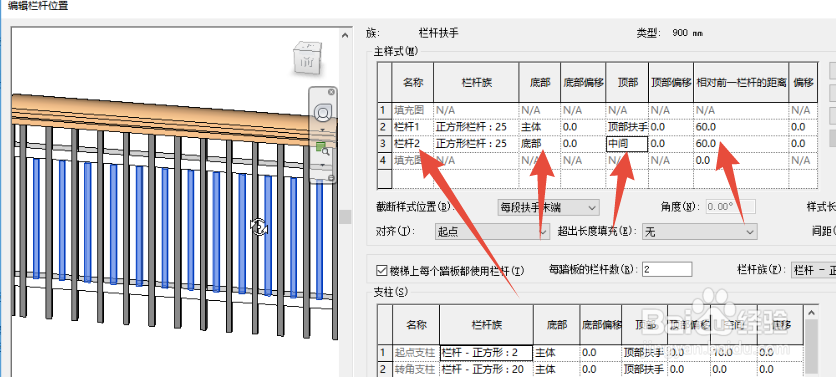Click 底部偏移 0.0 in 栏杆1 row
The width and height of the screenshot is (836, 377).
[583, 127]
